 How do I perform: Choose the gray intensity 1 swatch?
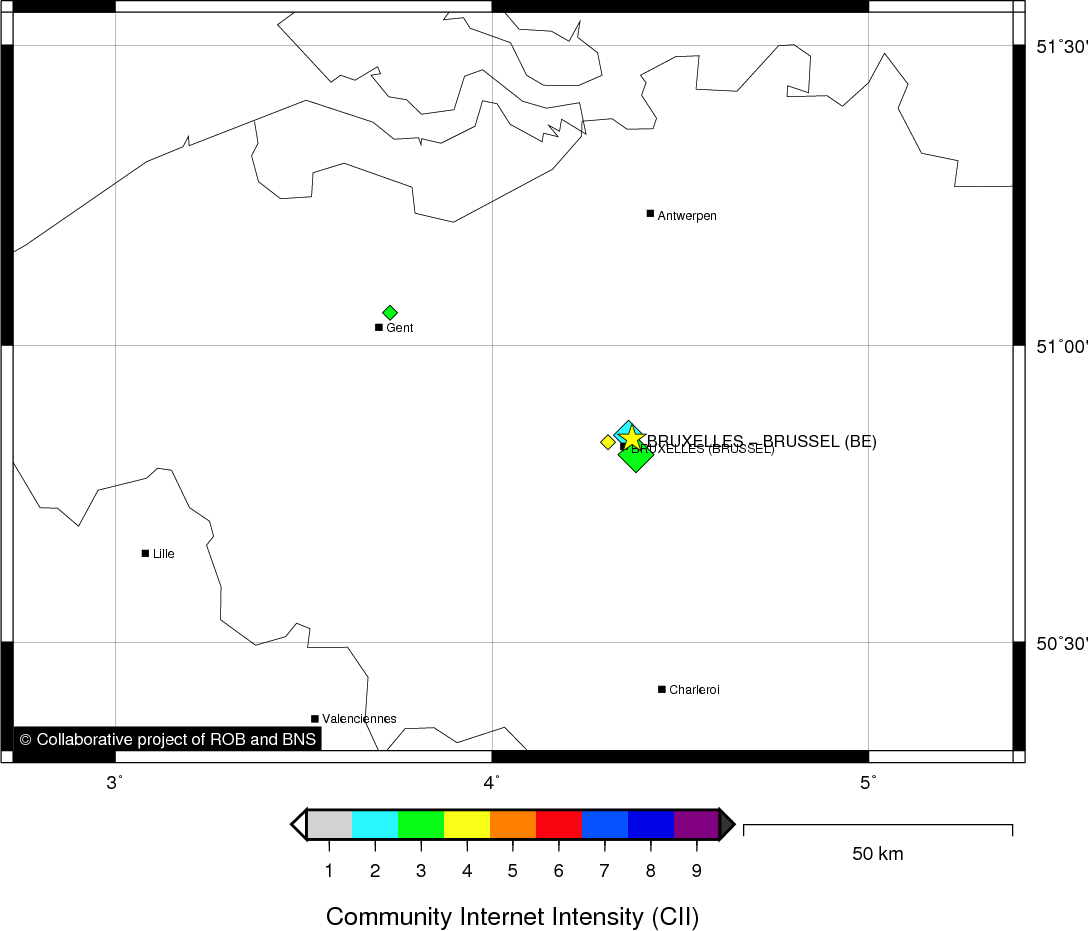tap(329, 824)
